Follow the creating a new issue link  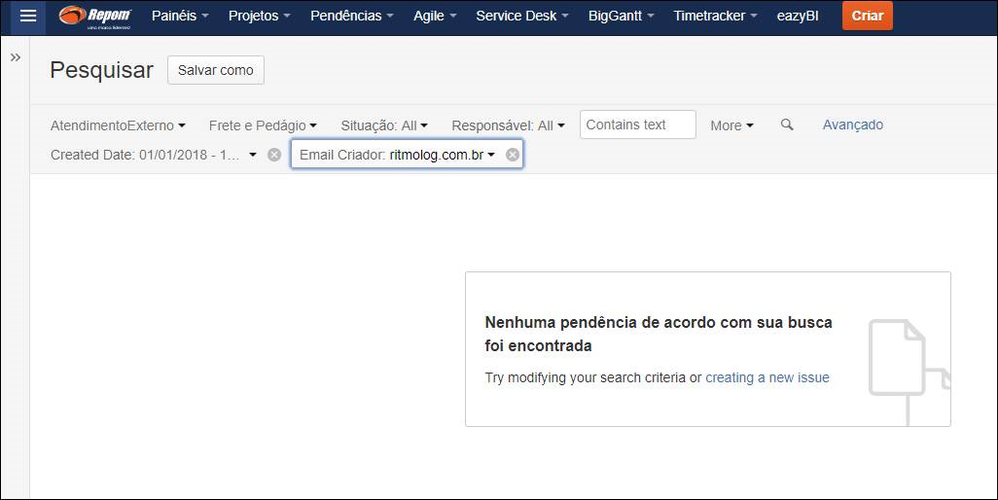[767, 377]
